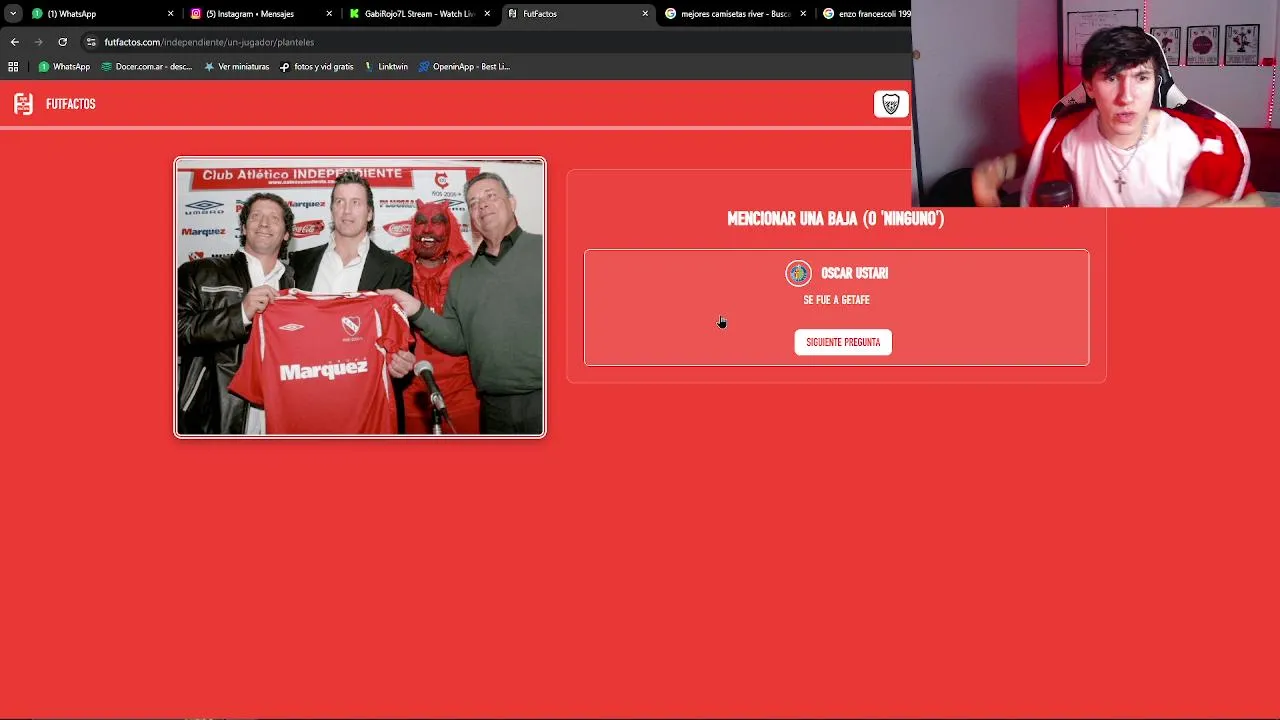Open the OpeninApp bookmark
This screenshot has width=1280, height=720.
click(464, 67)
